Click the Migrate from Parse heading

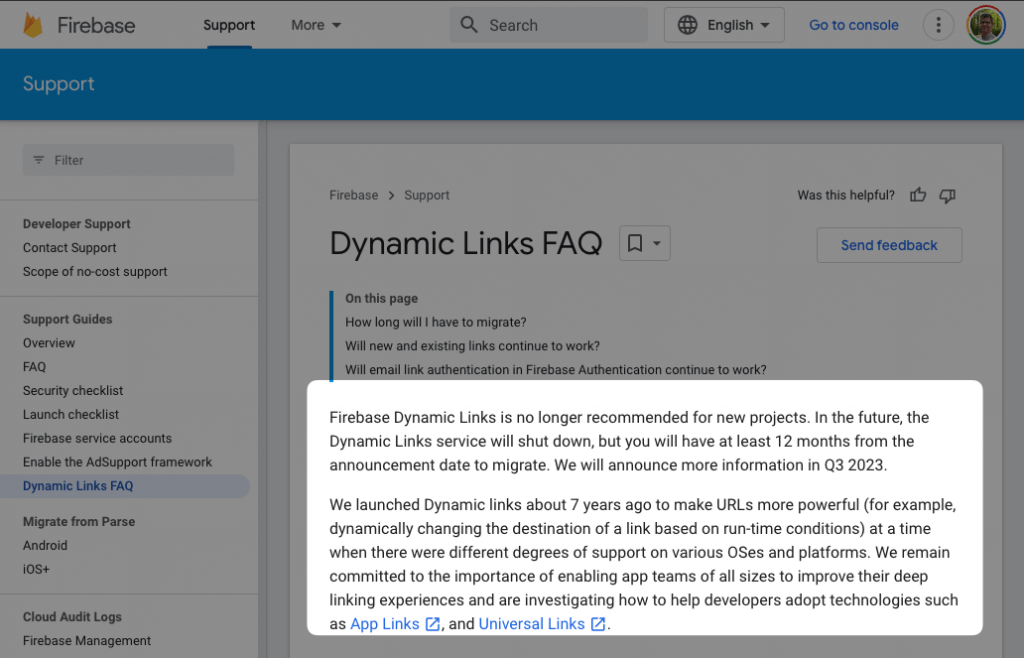coord(79,522)
